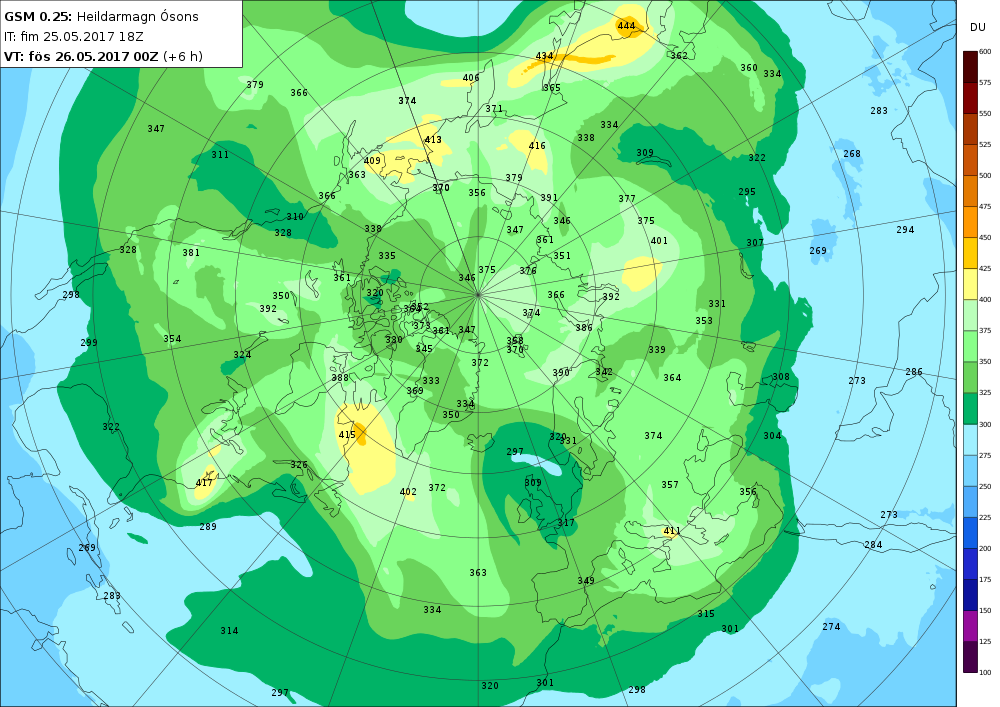Image resolution: width=1000 pixels, height=707 pixels.
Task: Click the 295 value label
Action: [747, 192]
